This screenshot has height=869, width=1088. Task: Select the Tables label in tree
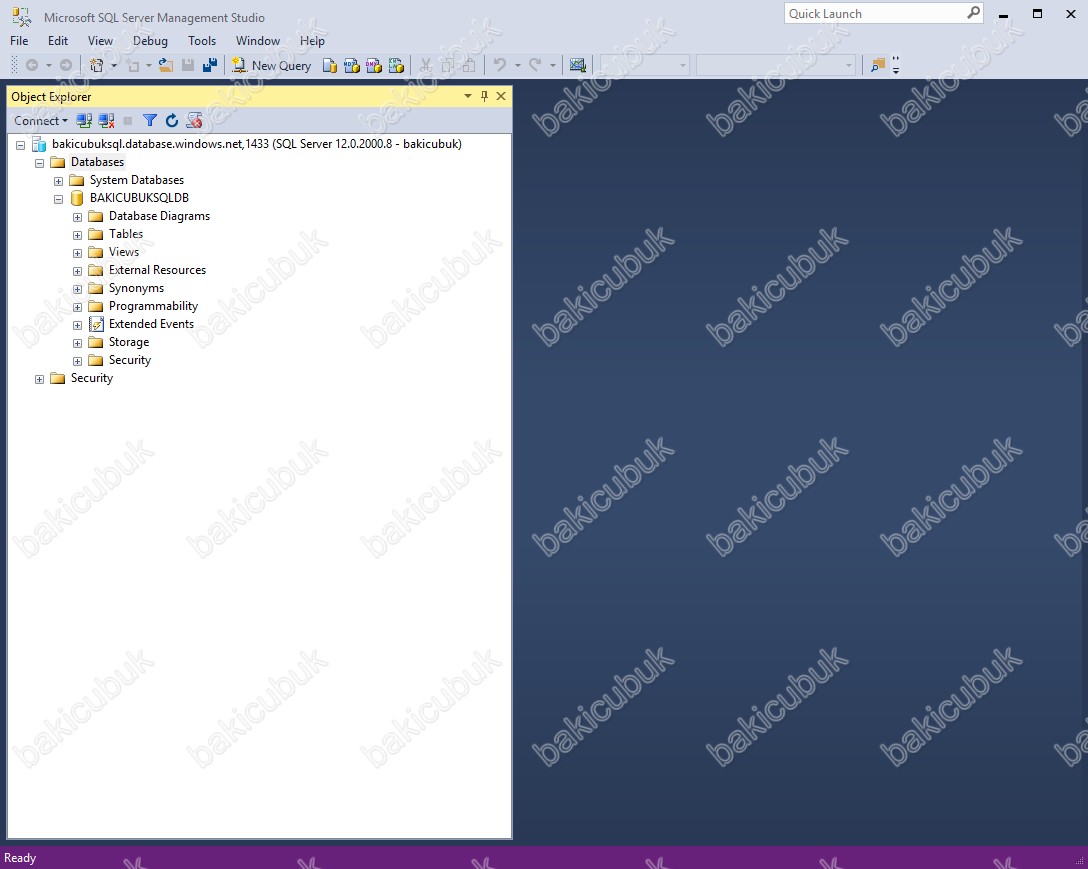(x=126, y=234)
